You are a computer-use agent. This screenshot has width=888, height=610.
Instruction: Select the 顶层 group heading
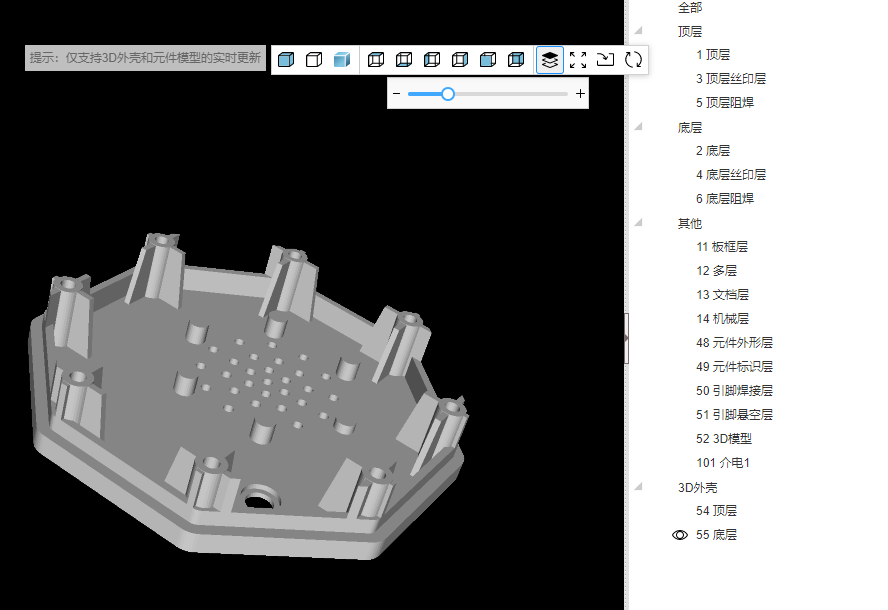point(690,32)
